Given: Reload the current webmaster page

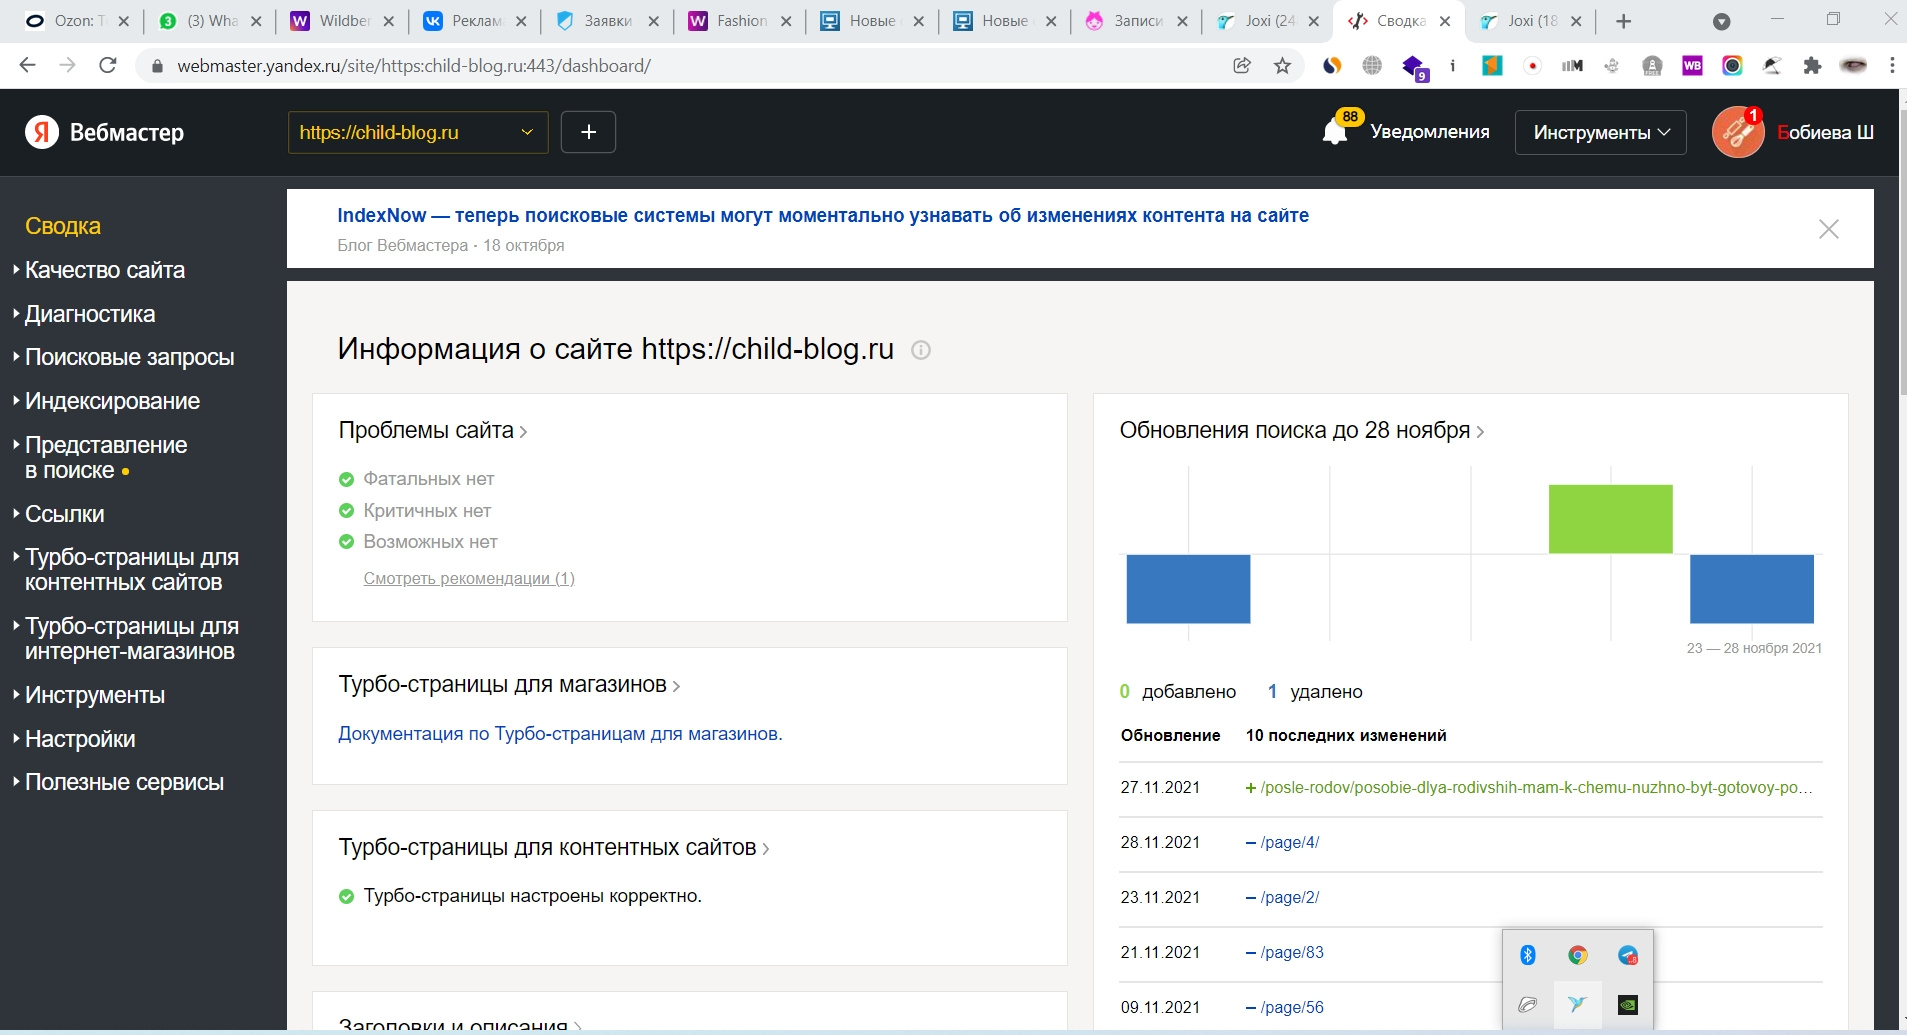Looking at the screenshot, I should coord(108,65).
